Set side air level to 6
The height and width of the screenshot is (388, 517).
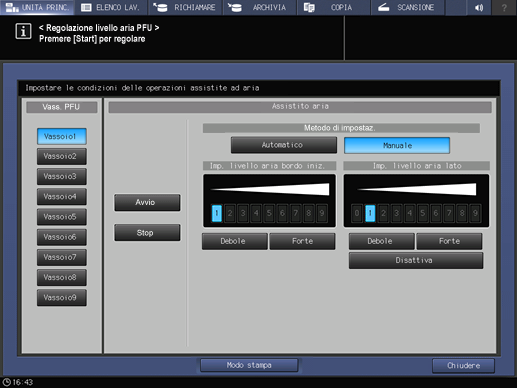(436, 213)
